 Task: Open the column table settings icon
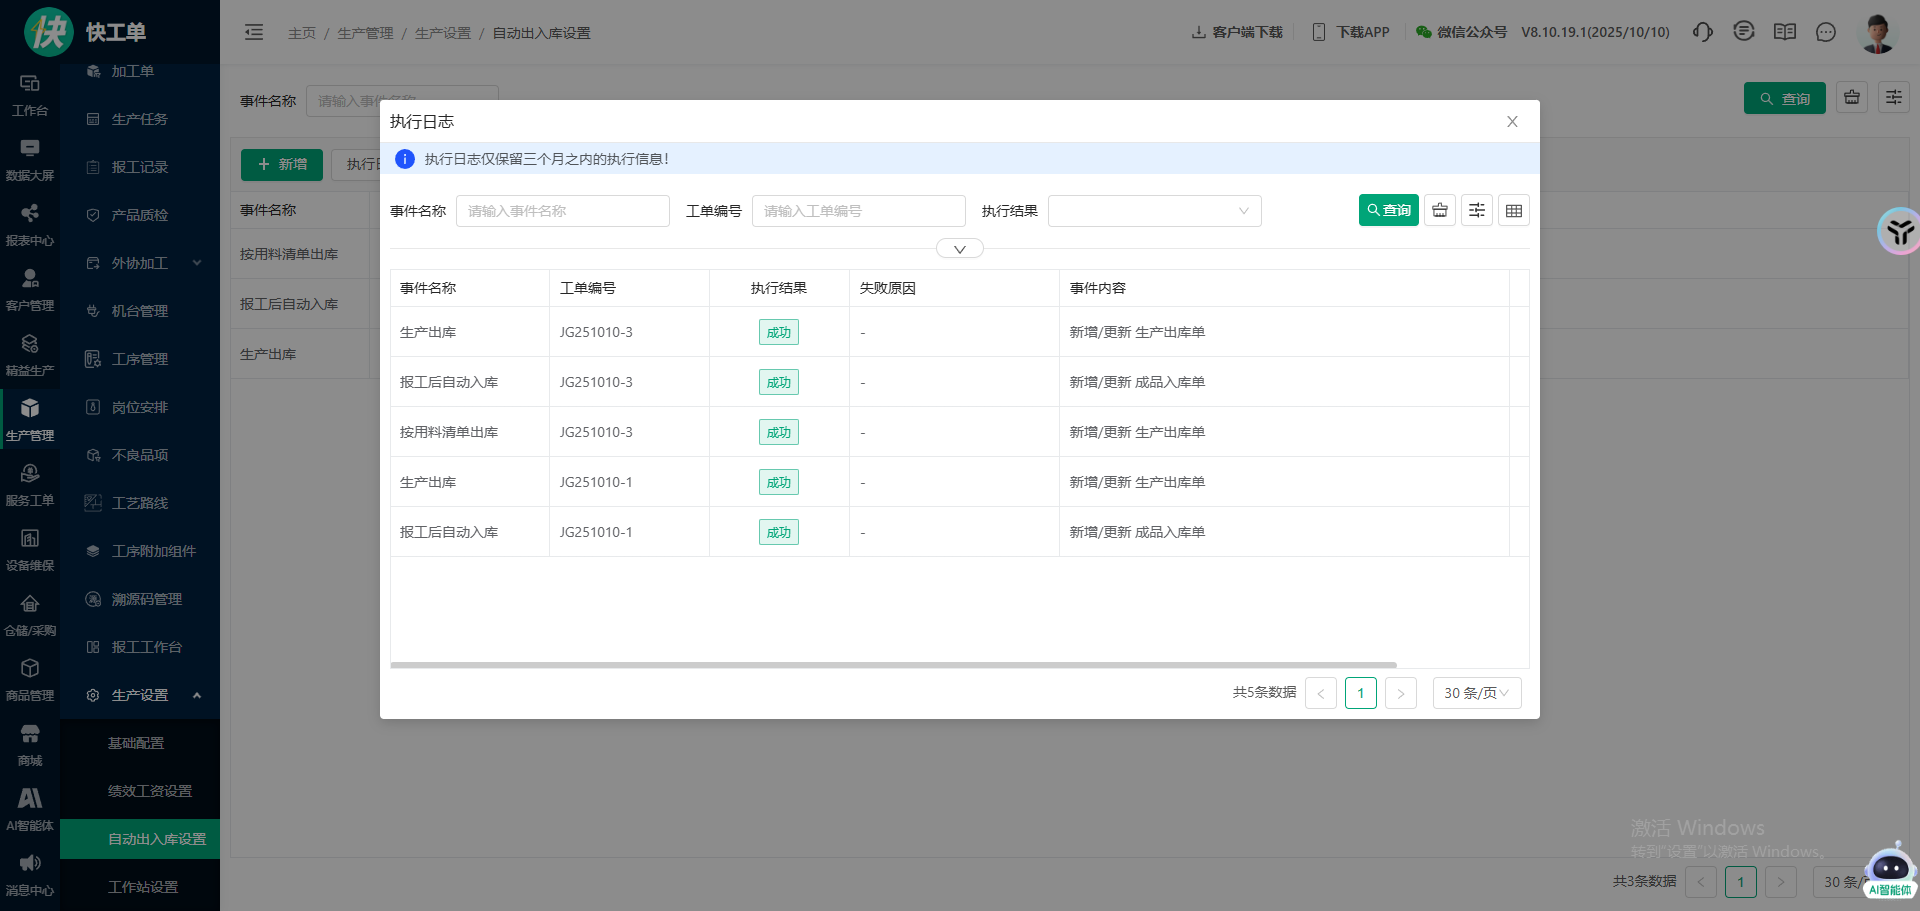click(1514, 210)
